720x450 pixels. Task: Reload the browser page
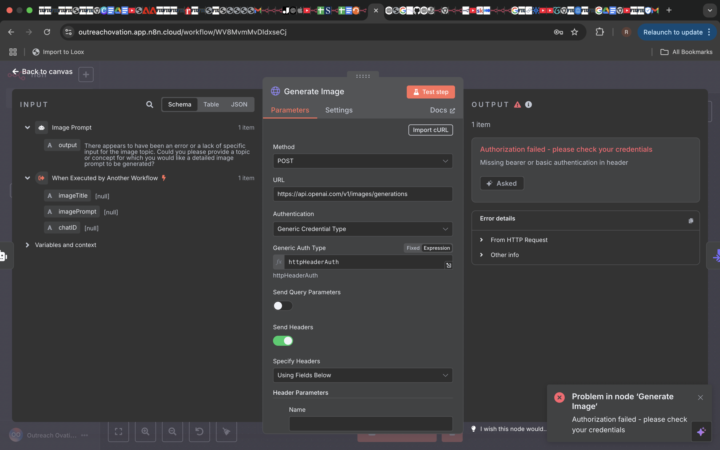pyautogui.click(x=47, y=32)
